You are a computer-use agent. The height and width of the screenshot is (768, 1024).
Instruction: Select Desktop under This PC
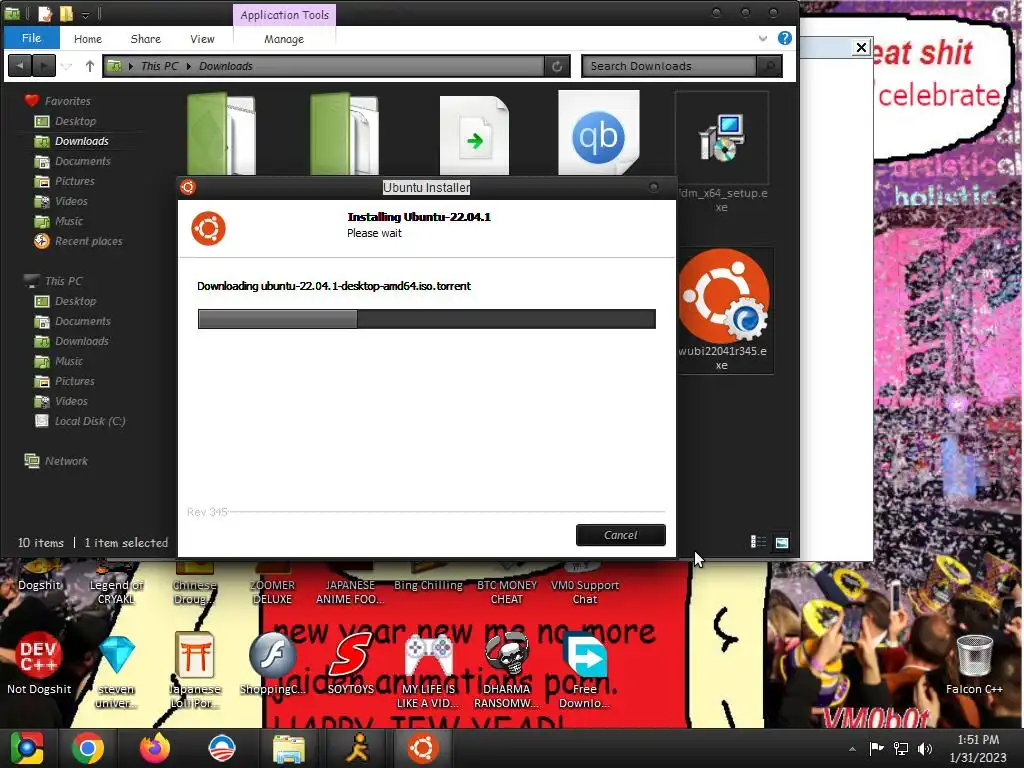[x=65, y=301]
